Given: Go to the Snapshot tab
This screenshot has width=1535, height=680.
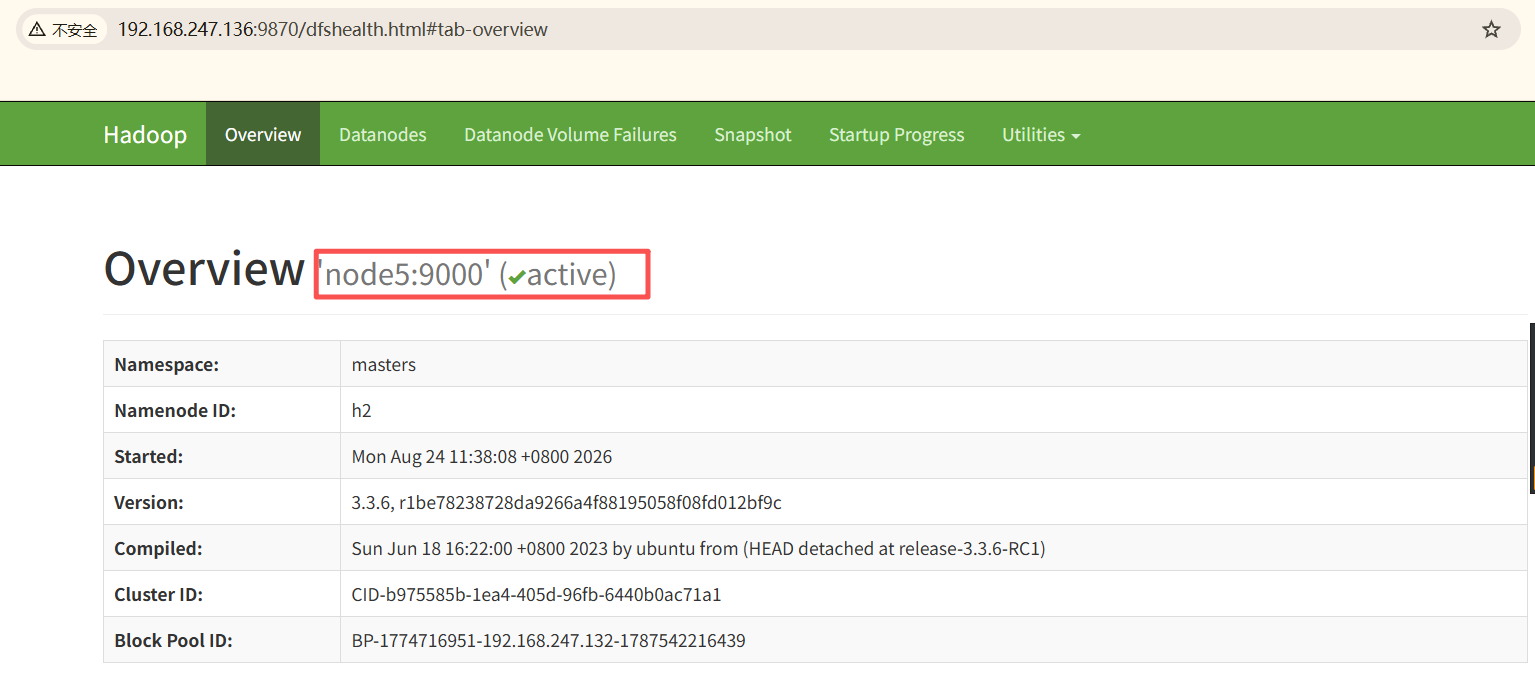Looking at the screenshot, I should click(x=753, y=134).
